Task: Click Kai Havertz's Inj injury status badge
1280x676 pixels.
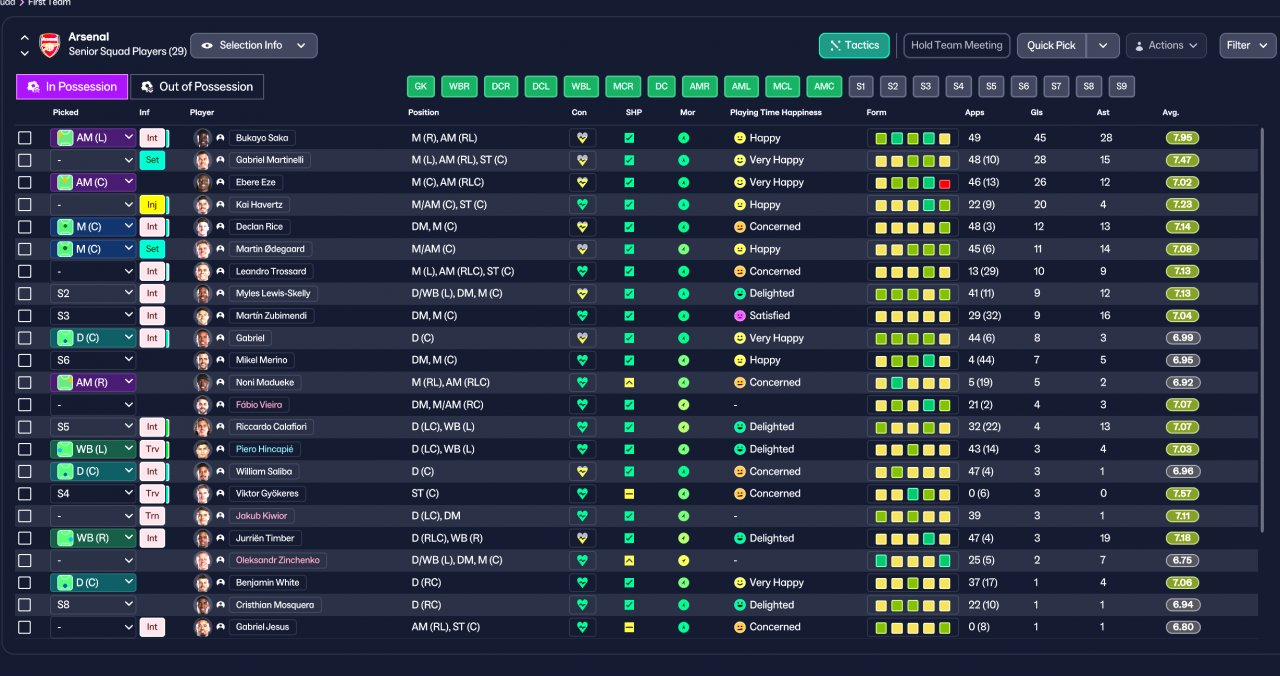Action: pyautogui.click(x=152, y=204)
